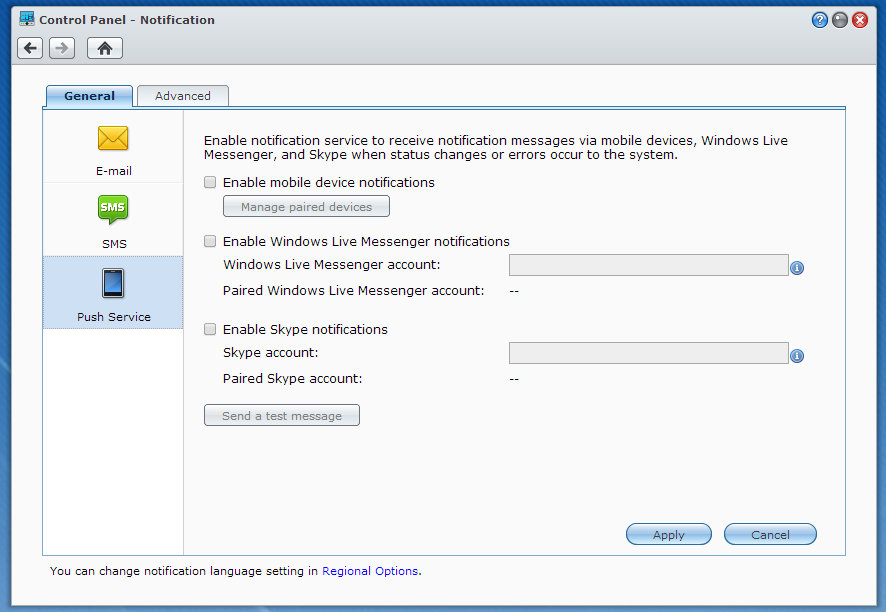Open the E-mail section label
886x612 pixels.
[114, 171]
